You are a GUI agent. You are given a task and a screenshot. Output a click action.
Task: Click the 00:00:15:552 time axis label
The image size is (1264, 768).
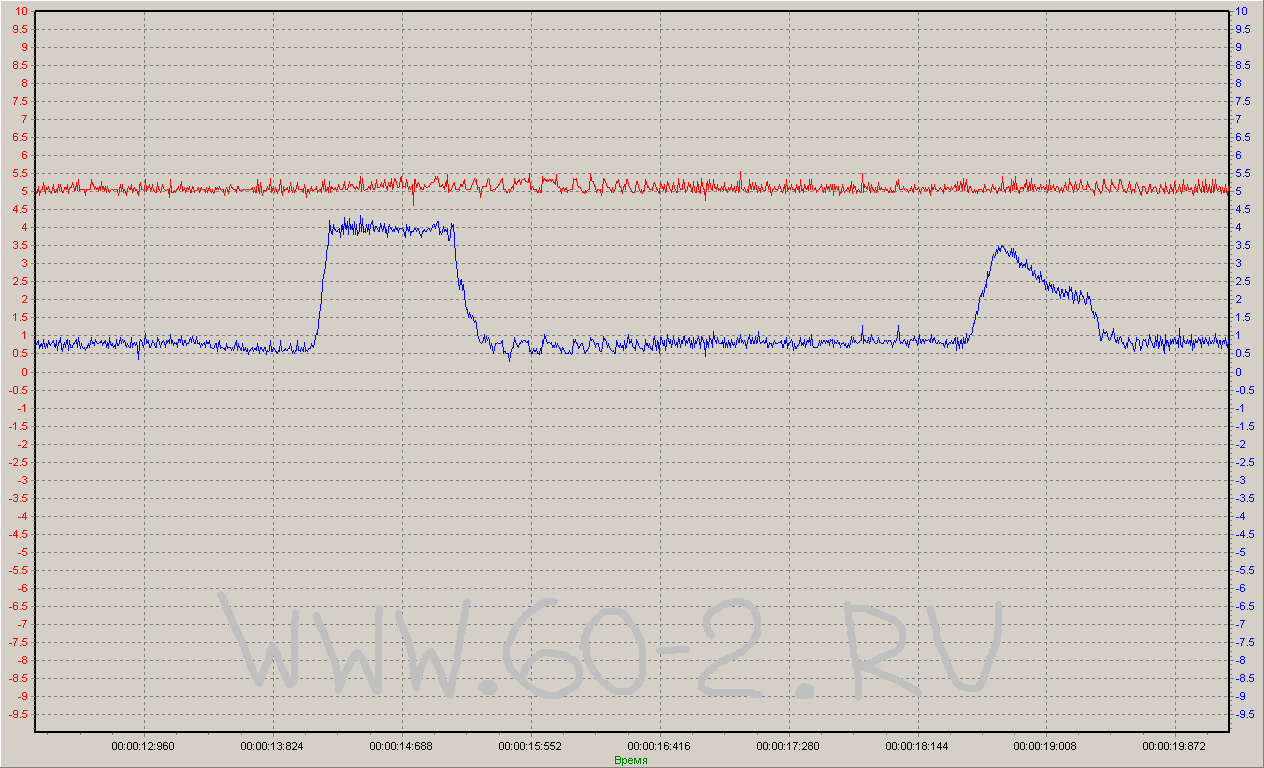(530, 746)
